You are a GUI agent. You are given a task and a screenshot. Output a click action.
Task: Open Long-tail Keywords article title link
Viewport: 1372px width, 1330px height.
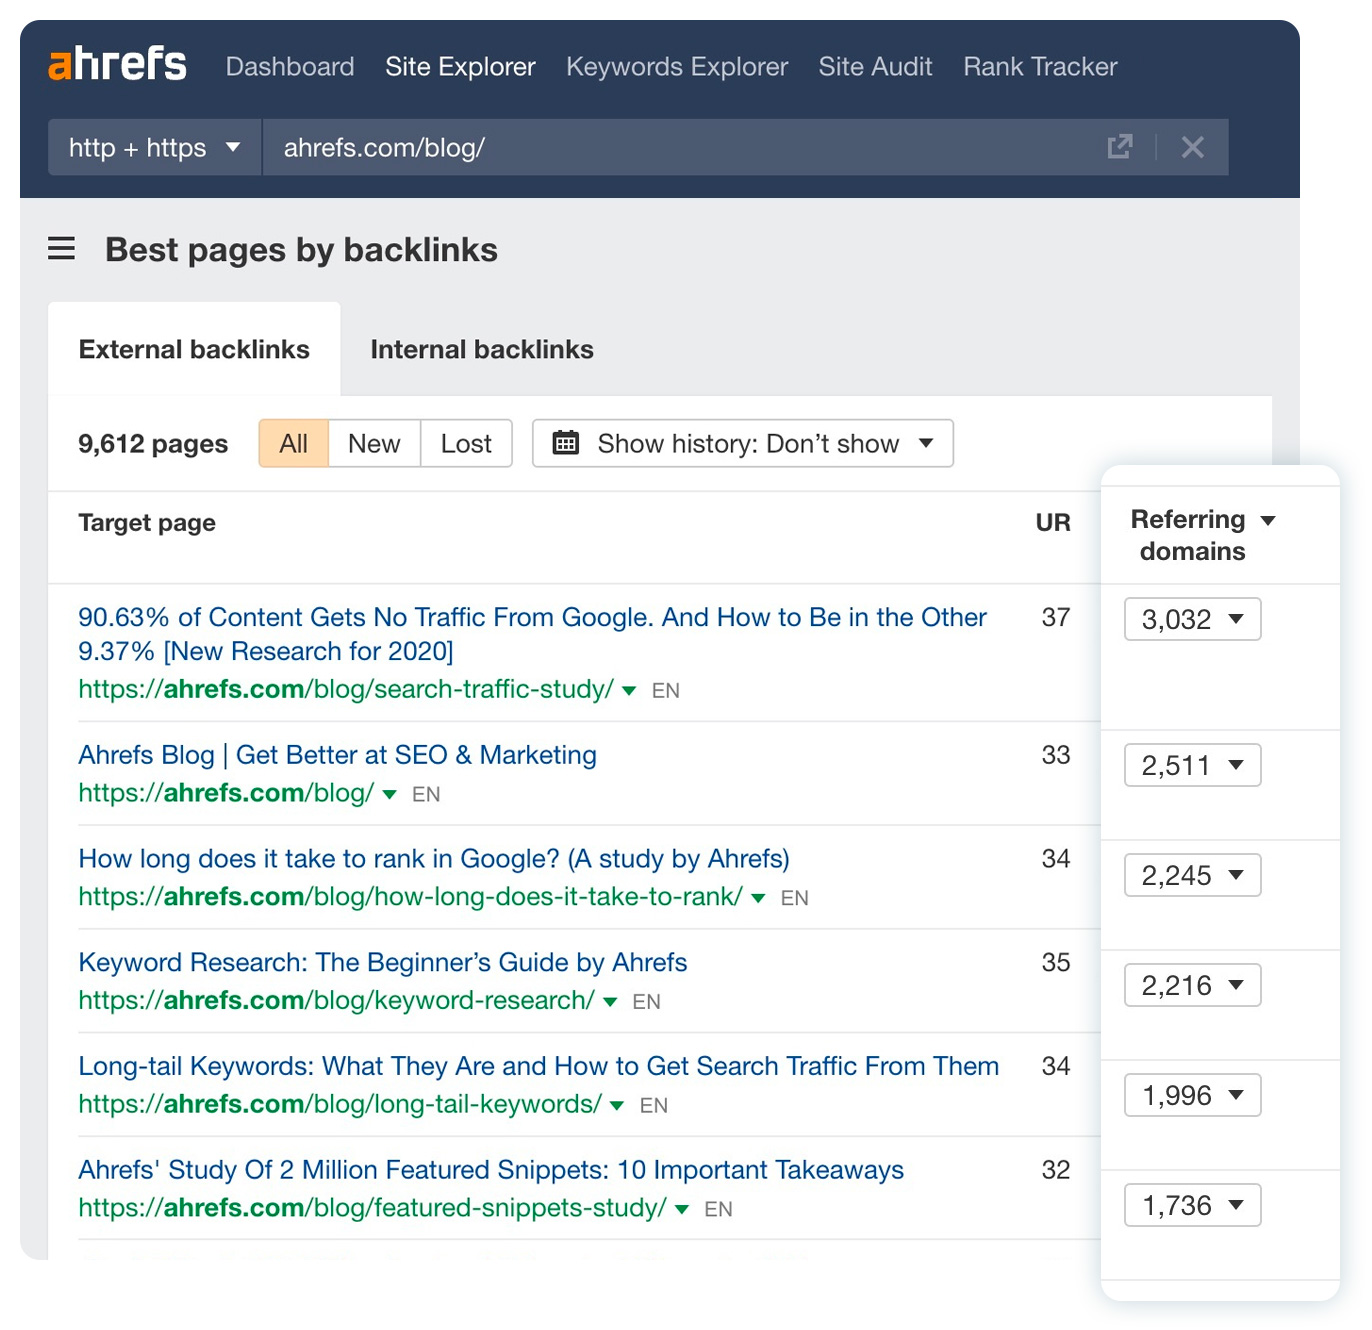click(x=538, y=1066)
